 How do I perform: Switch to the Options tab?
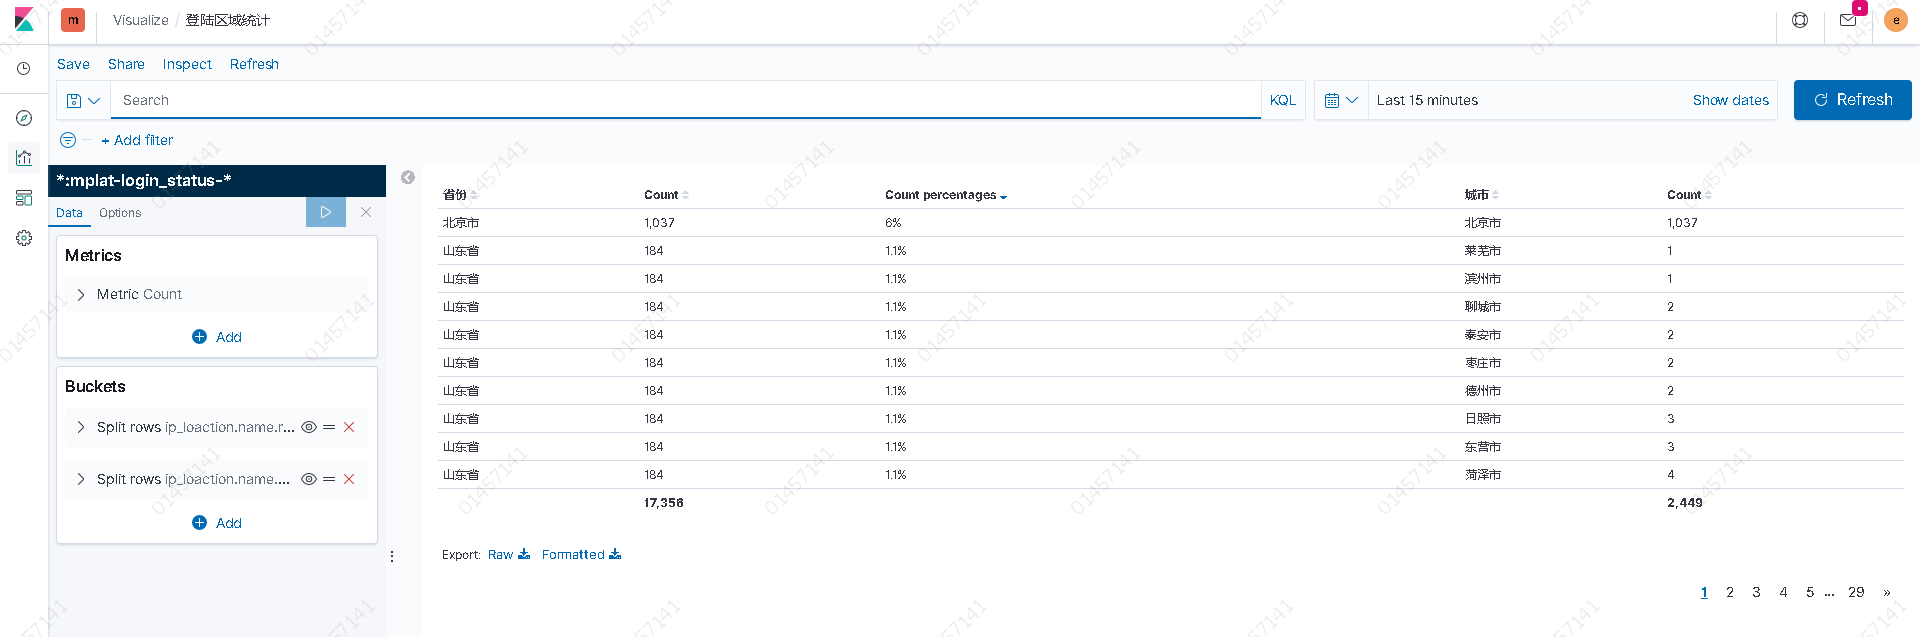pos(120,213)
